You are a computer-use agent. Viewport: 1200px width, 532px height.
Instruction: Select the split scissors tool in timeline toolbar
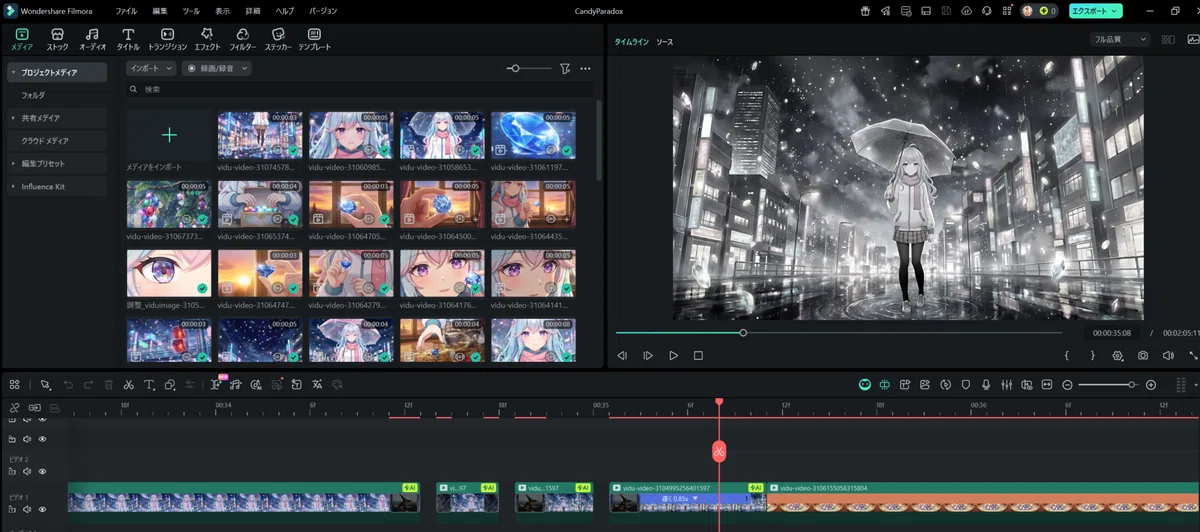[x=129, y=384]
